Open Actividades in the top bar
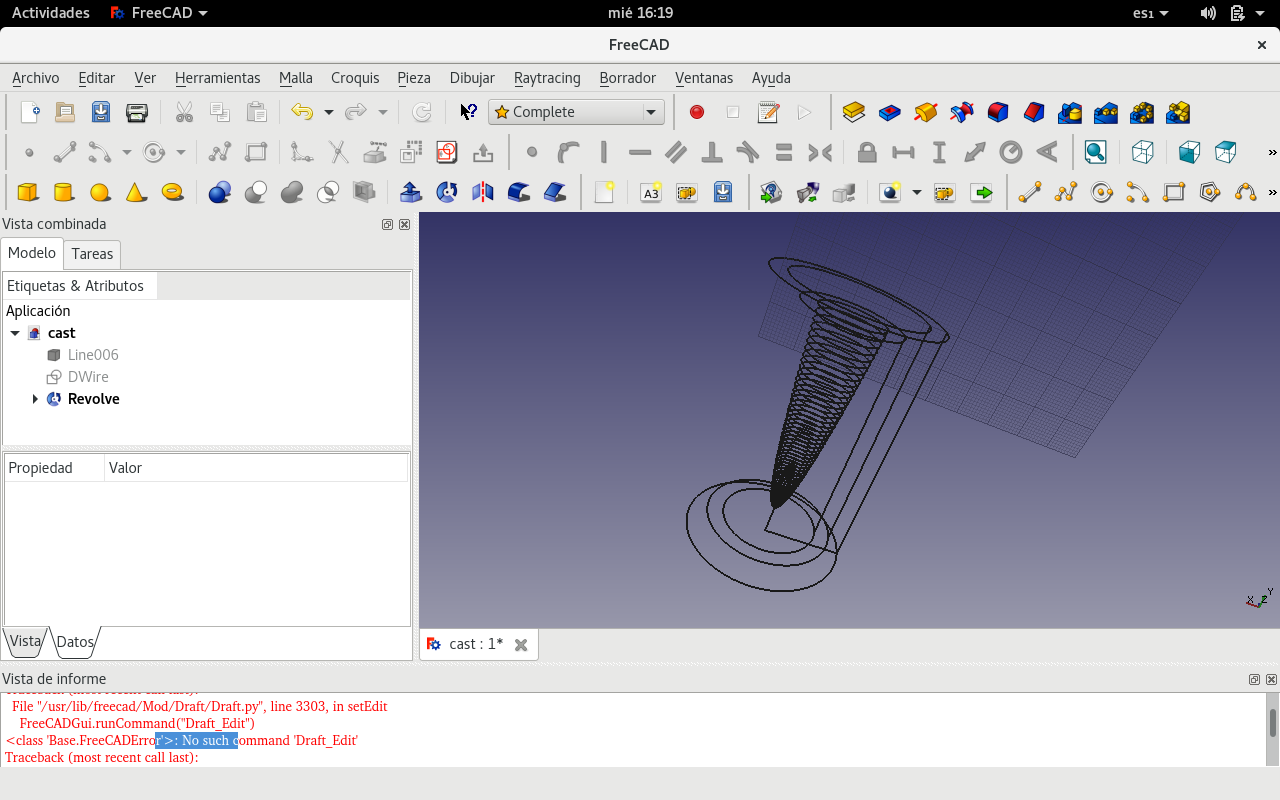1280x800 pixels. [50, 13]
